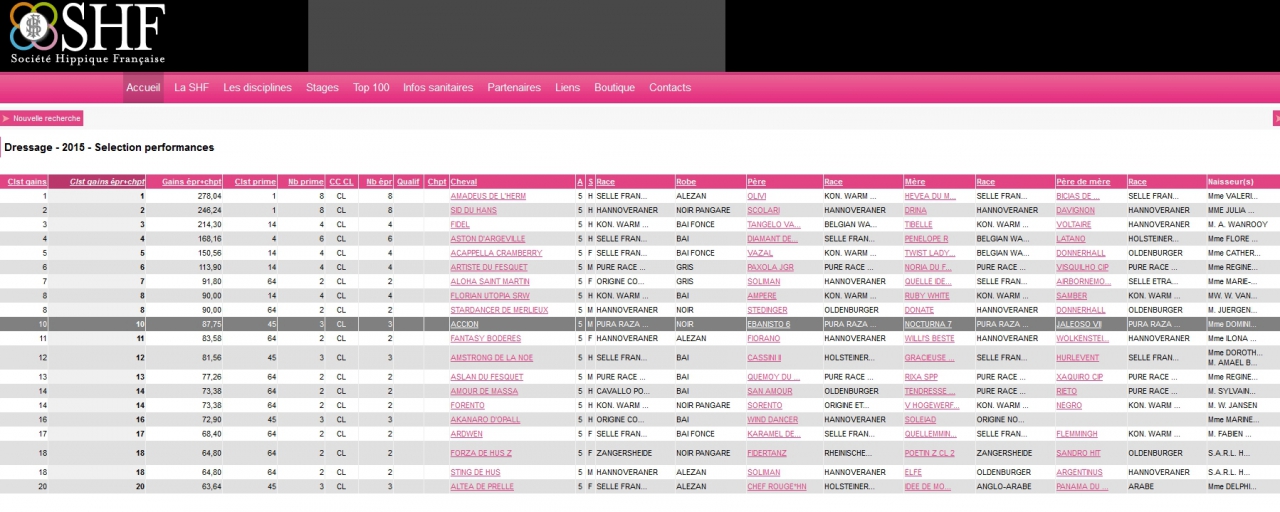
Task: Click the pink arrow button at right edge
Action: click(x=1276, y=118)
